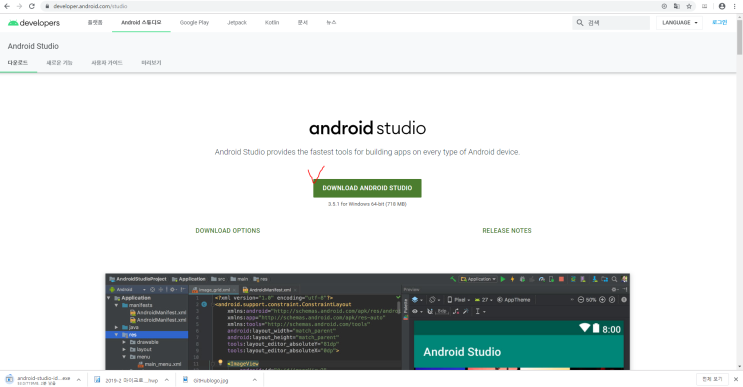Click AppTheme in the IDE preview toolbar
The width and height of the screenshot is (743, 387).
pos(514,299)
